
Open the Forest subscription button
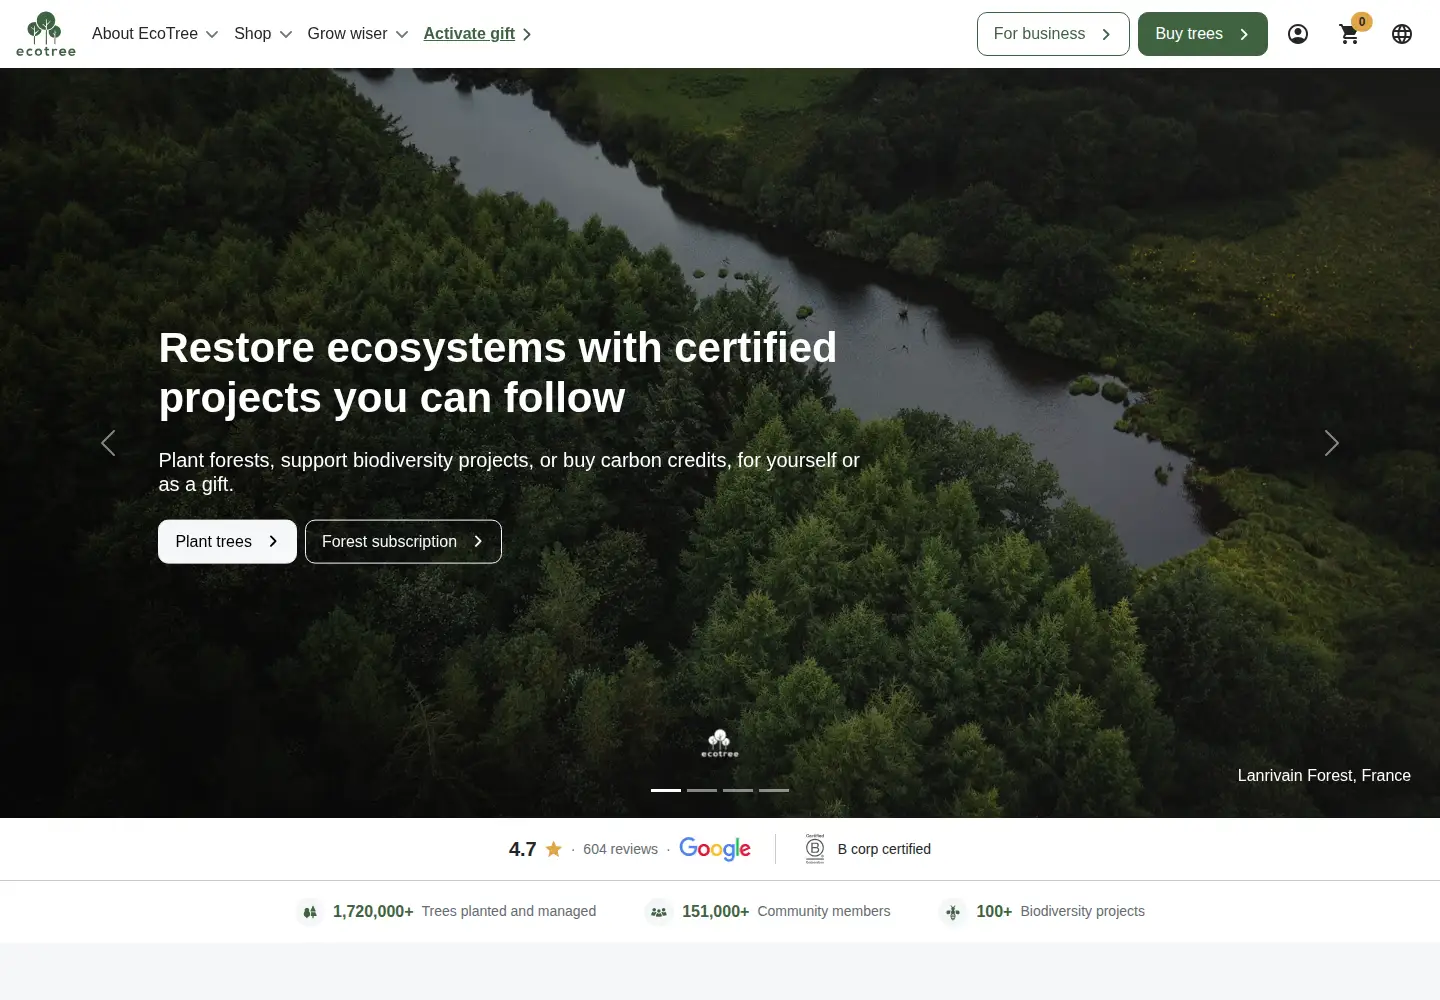tap(403, 542)
